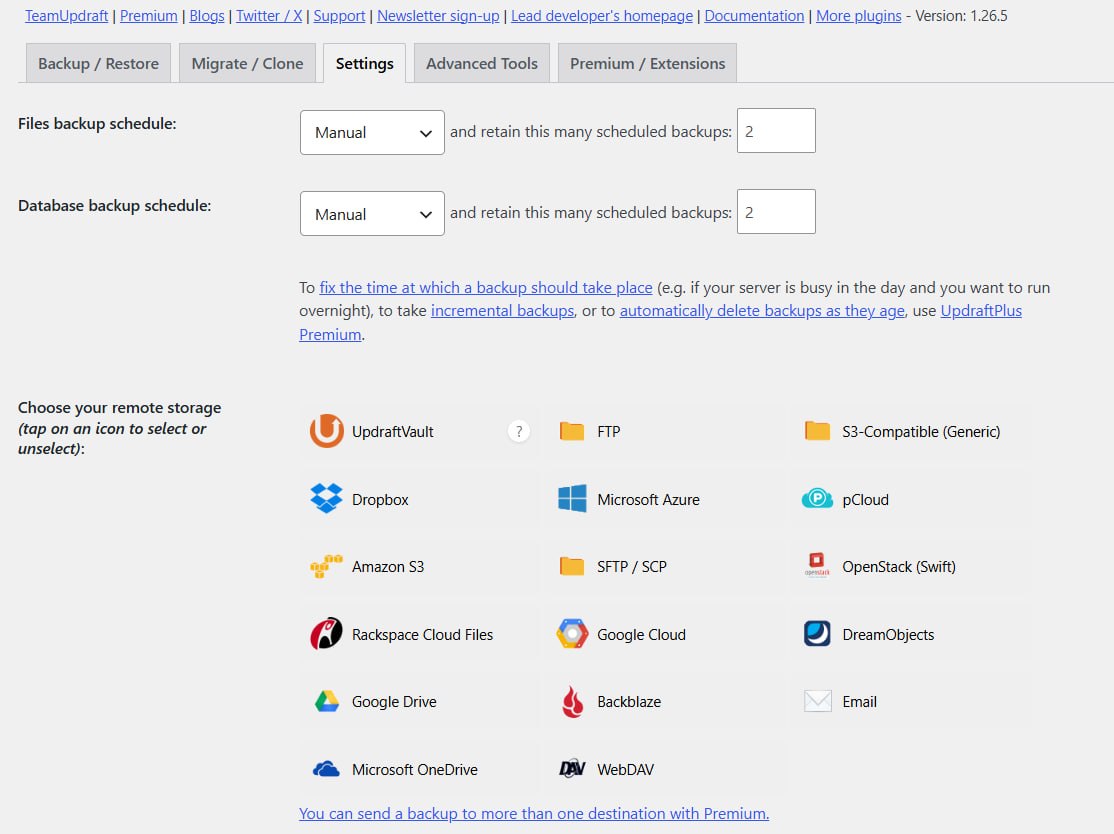This screenshot has height=834, width=1114.
Task: Follow the incremental backups link
Action: click(x=502, y=310)
